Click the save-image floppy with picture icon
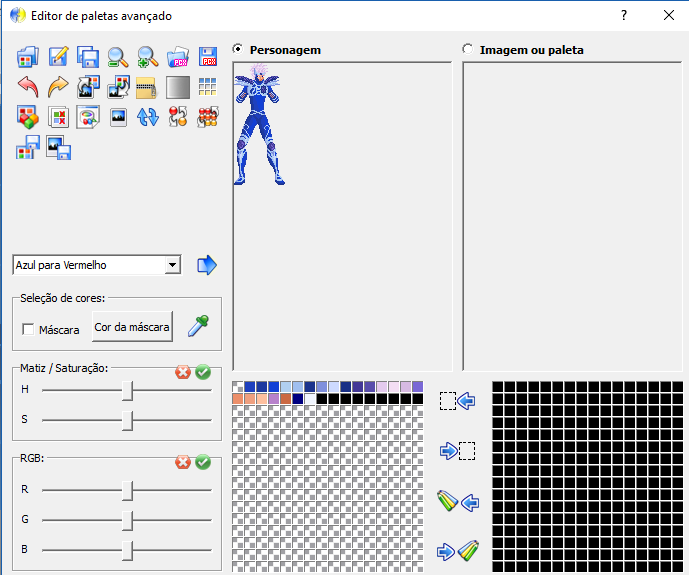The width and height of the screenshot is (689, 575). coord(58,147)
